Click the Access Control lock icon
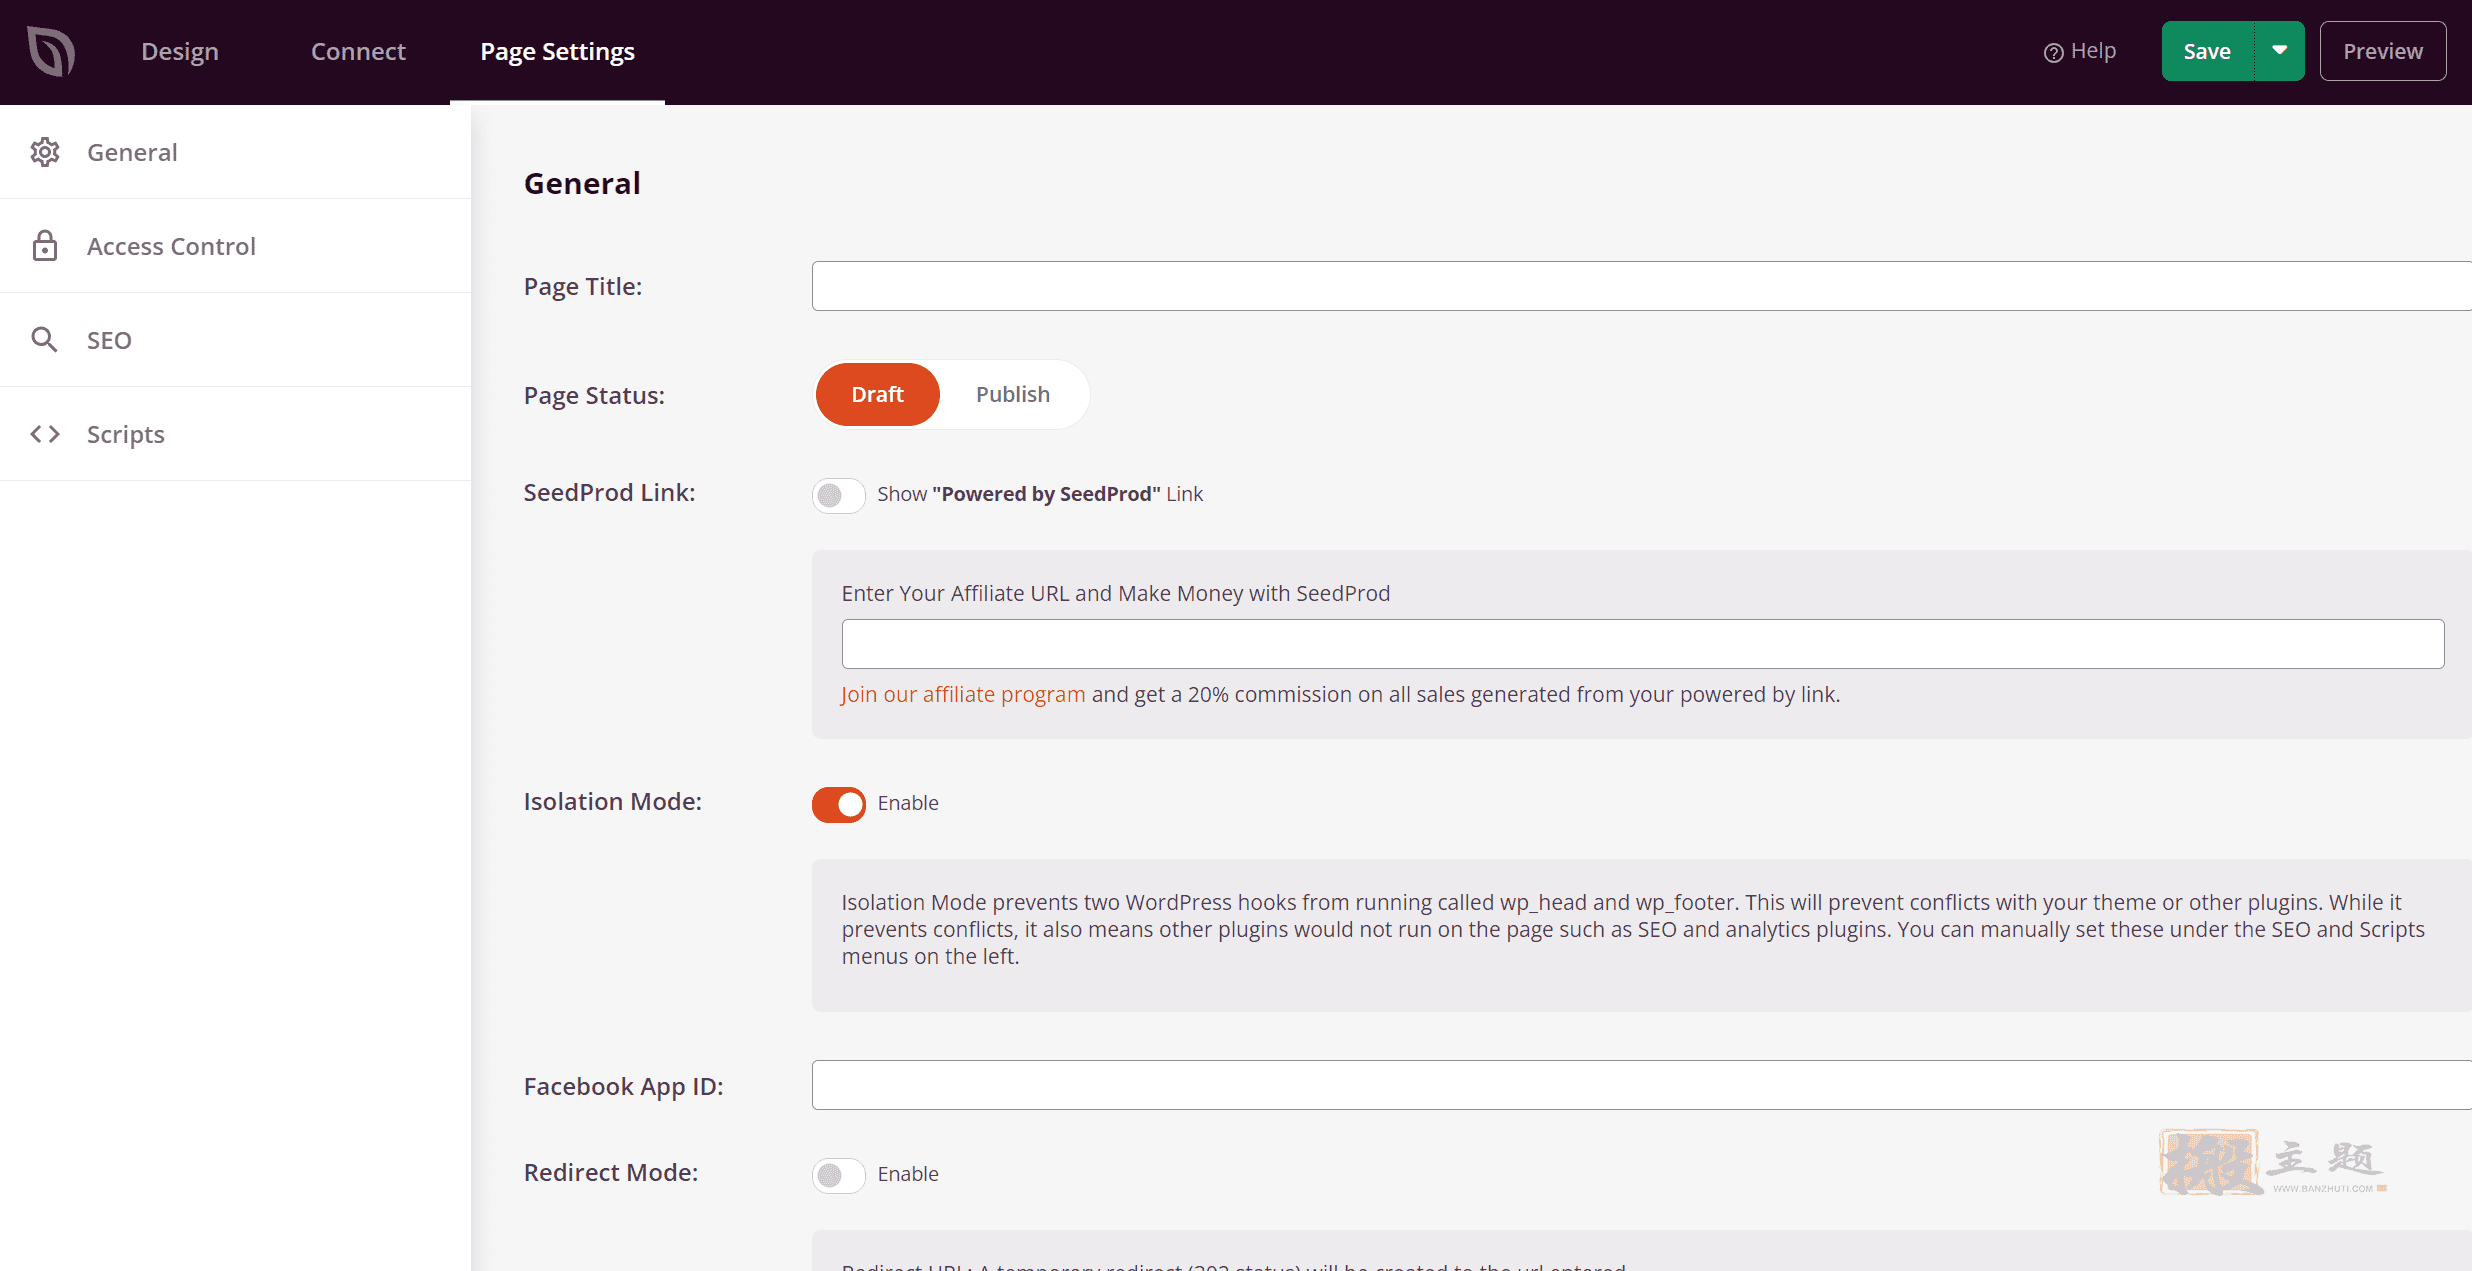 coord(45,246)
